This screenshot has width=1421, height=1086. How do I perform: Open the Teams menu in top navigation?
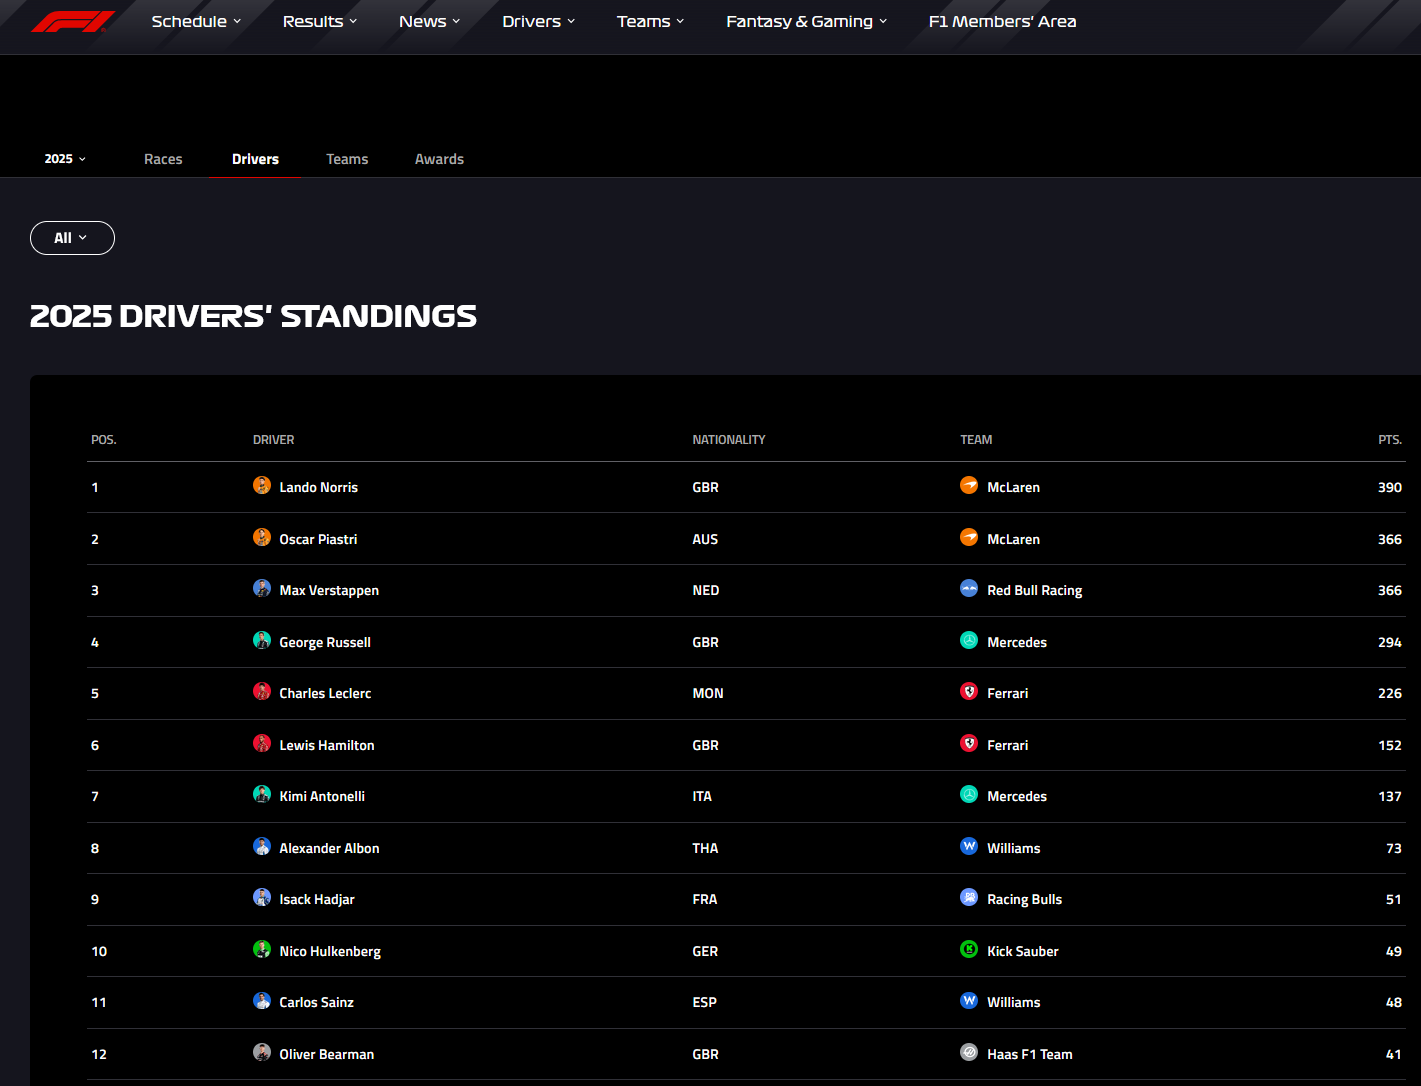(651, 21)
